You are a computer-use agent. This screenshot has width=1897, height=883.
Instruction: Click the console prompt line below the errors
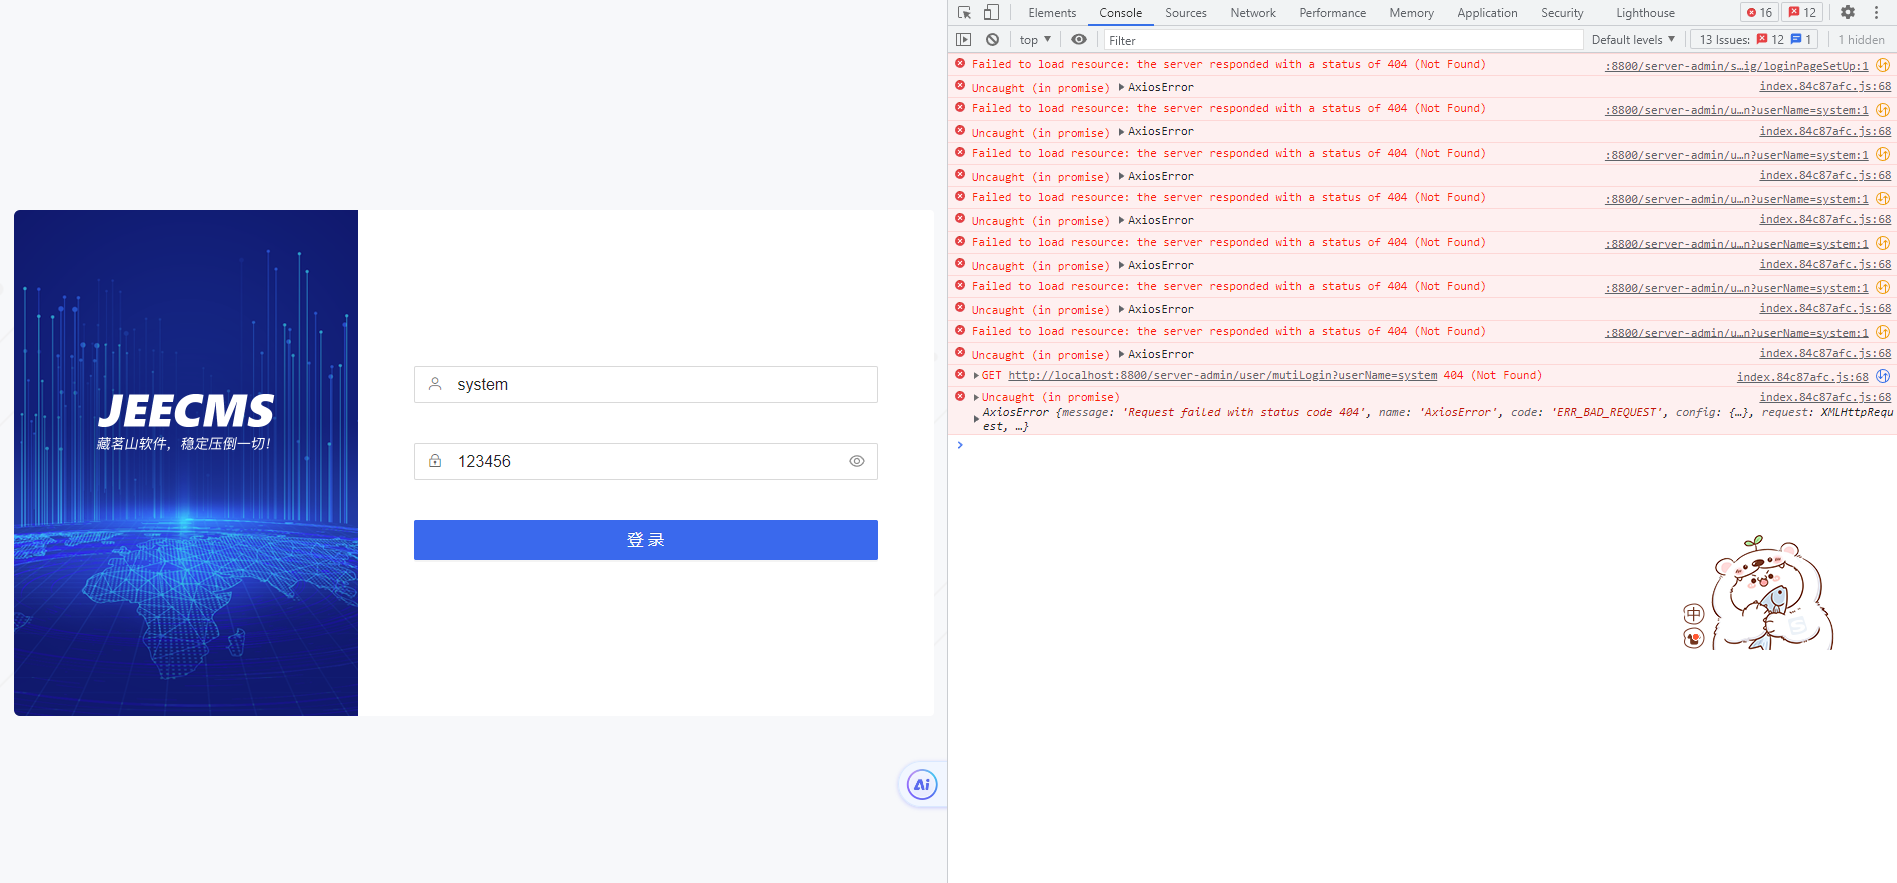[1422, 445]
